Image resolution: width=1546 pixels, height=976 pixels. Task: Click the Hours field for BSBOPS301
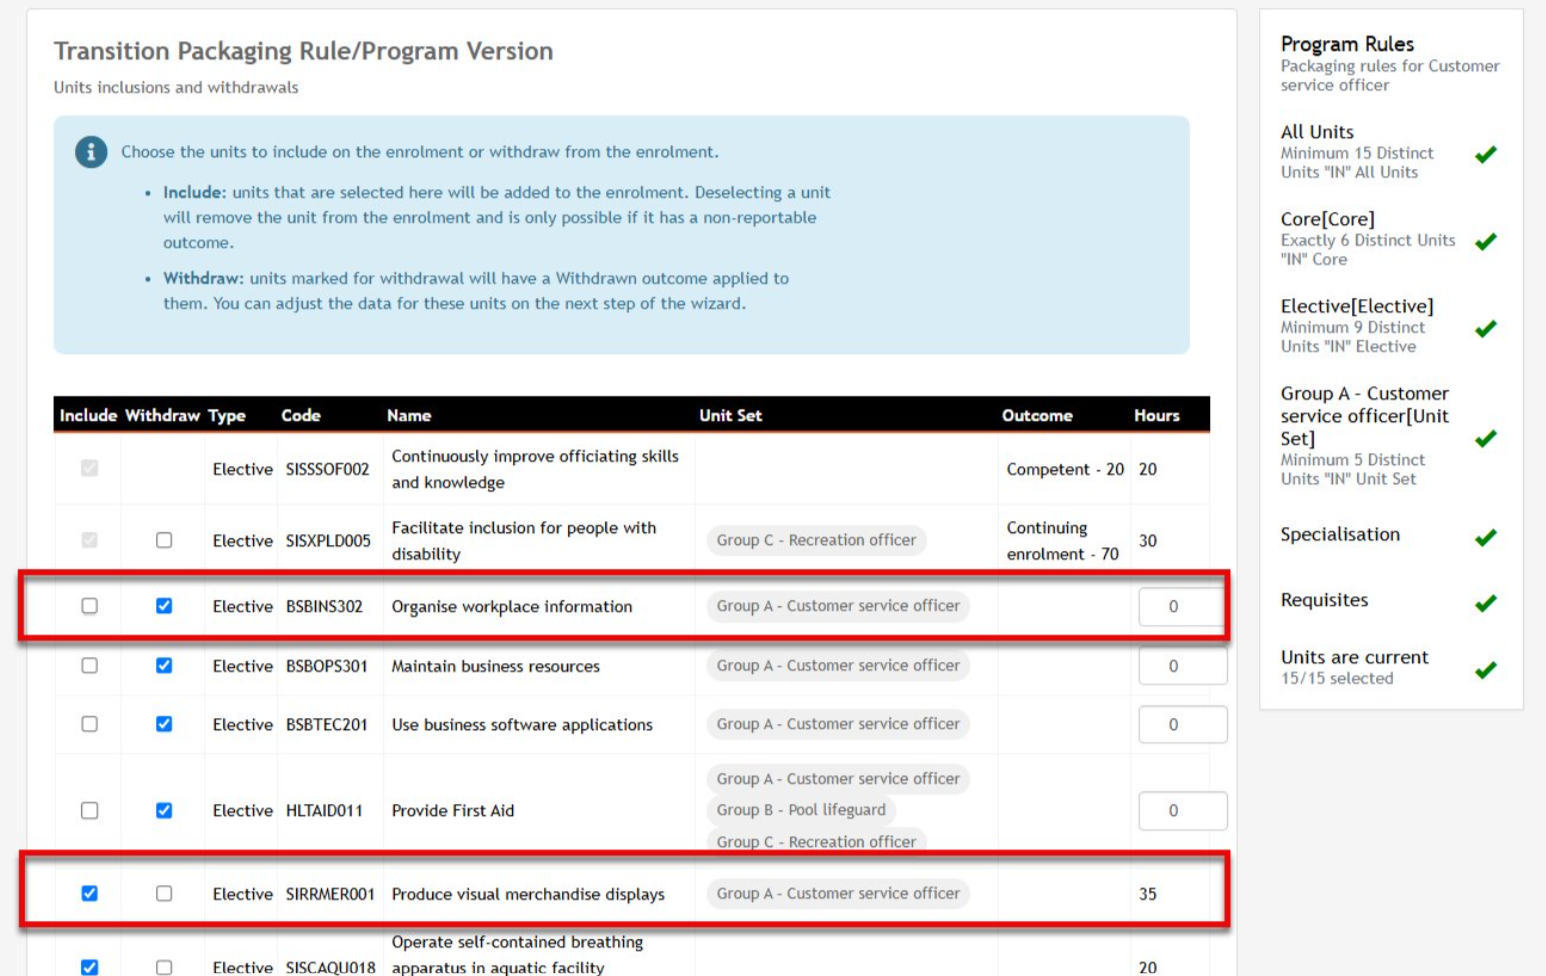[x=1182, y=666]
